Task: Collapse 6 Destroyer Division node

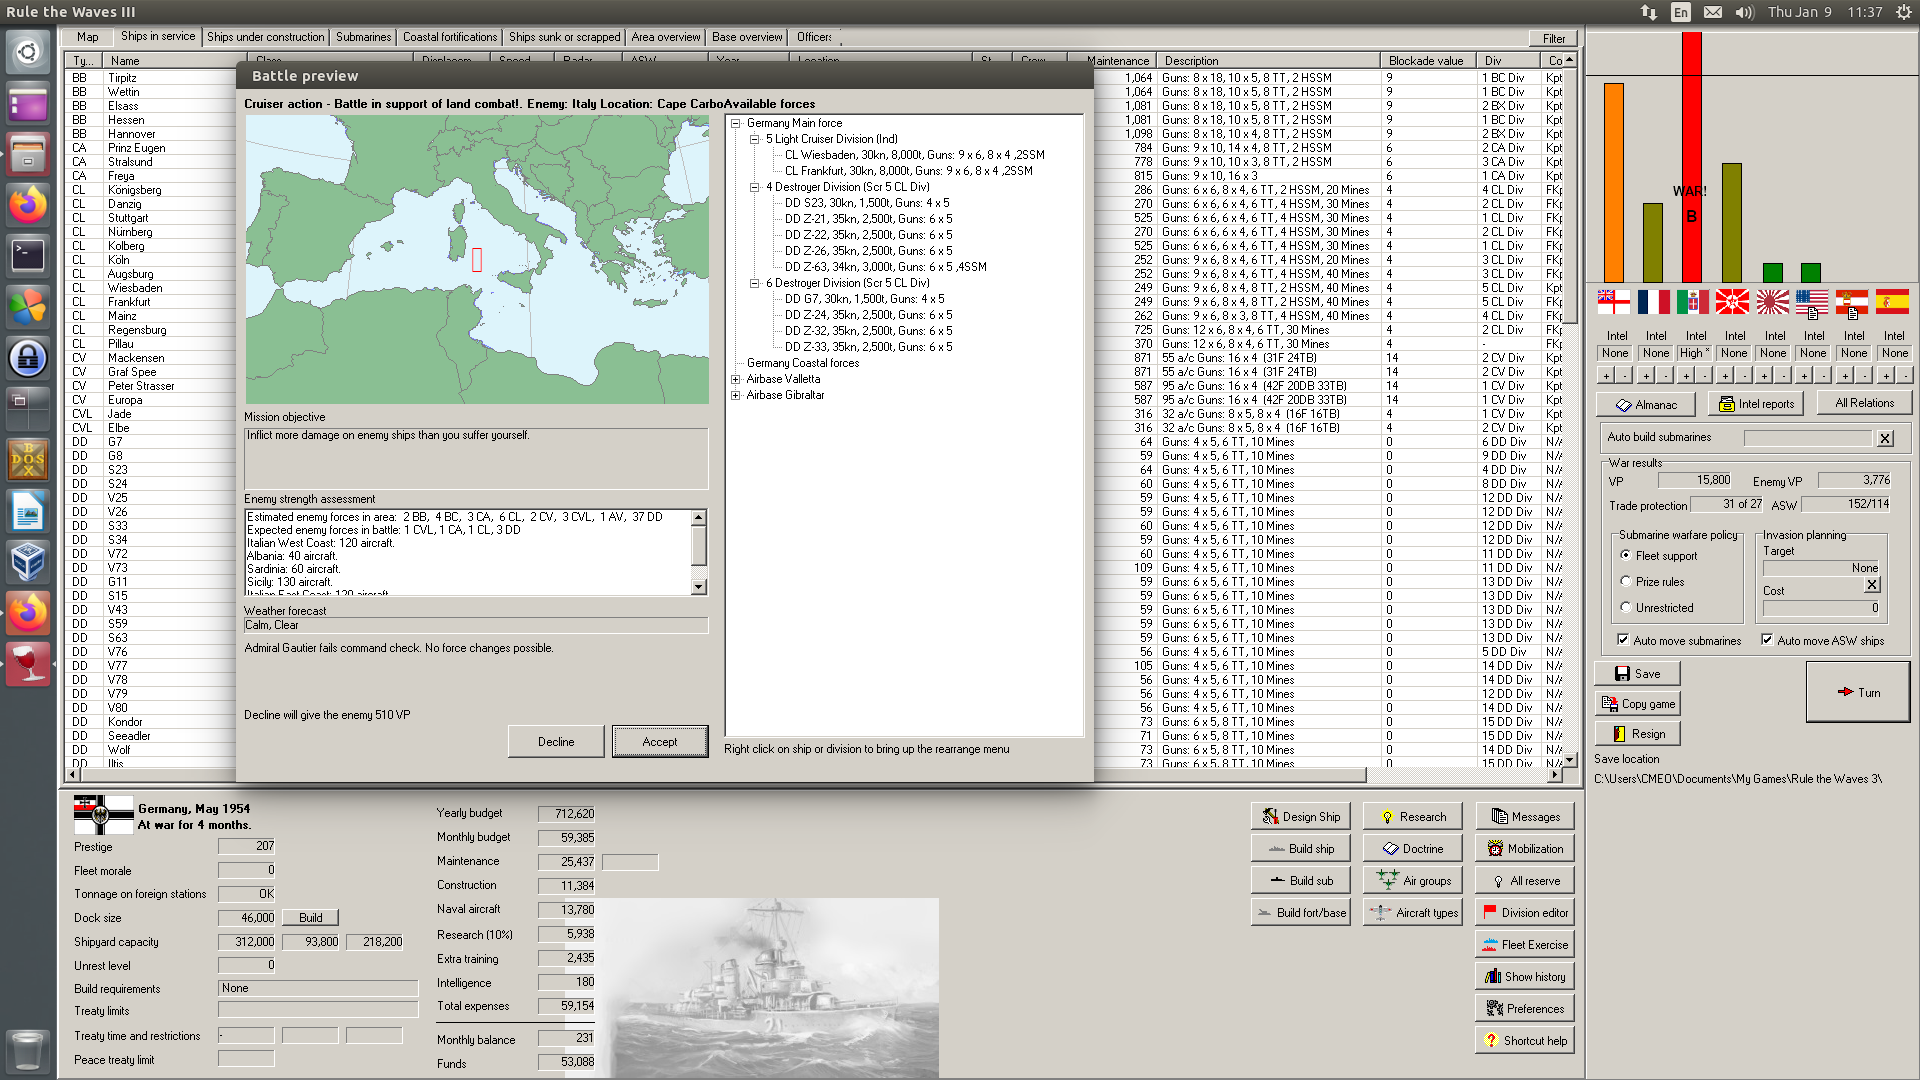Action: (755, 283)
